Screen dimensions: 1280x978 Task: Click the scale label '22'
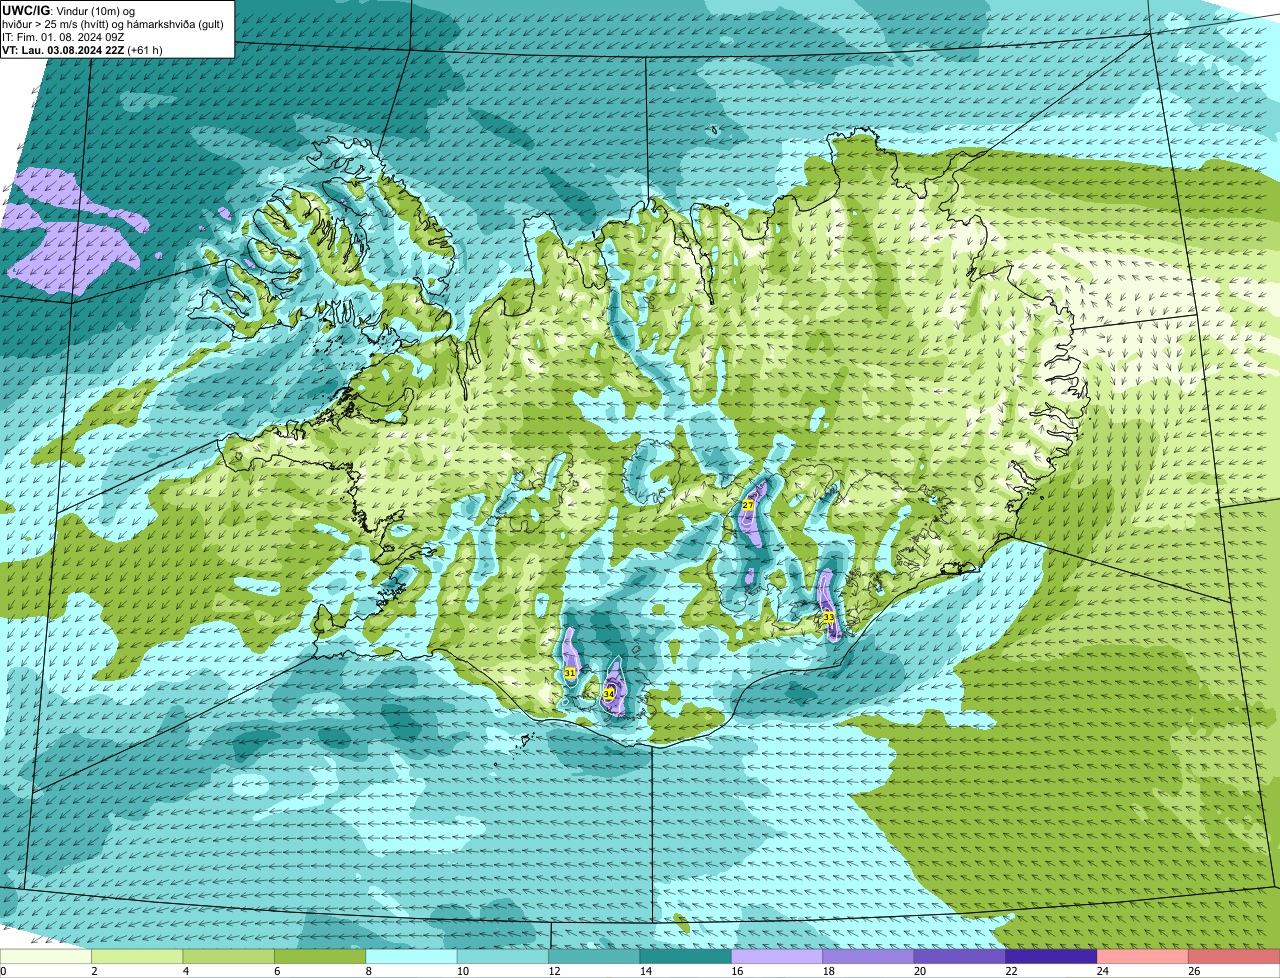coord(1009,971)
